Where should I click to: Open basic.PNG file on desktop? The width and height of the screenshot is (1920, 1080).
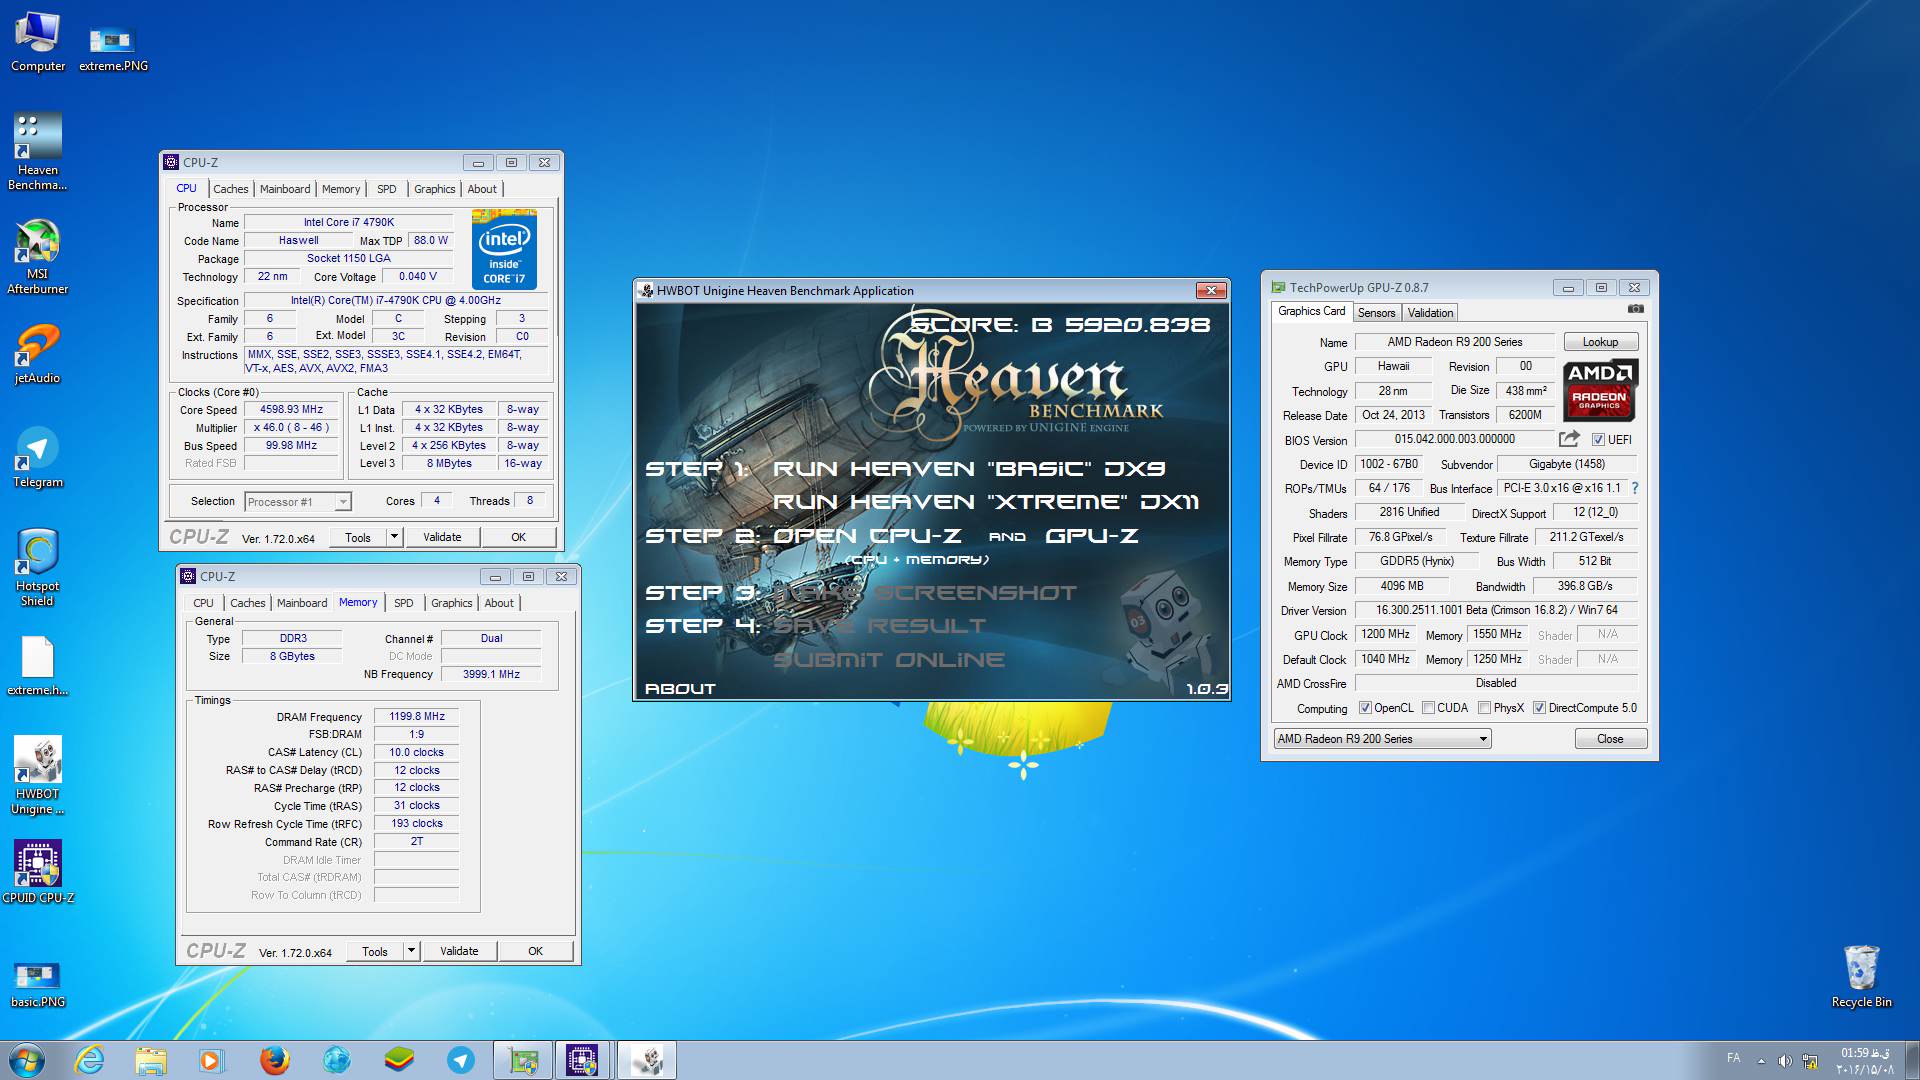coord(38,984)
